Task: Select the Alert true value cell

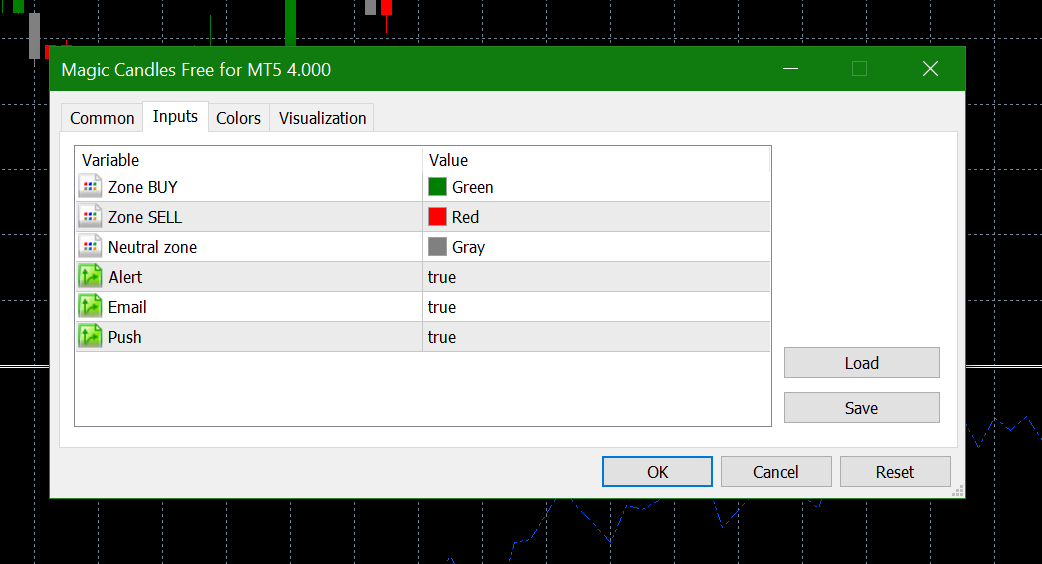Action: 596,277
